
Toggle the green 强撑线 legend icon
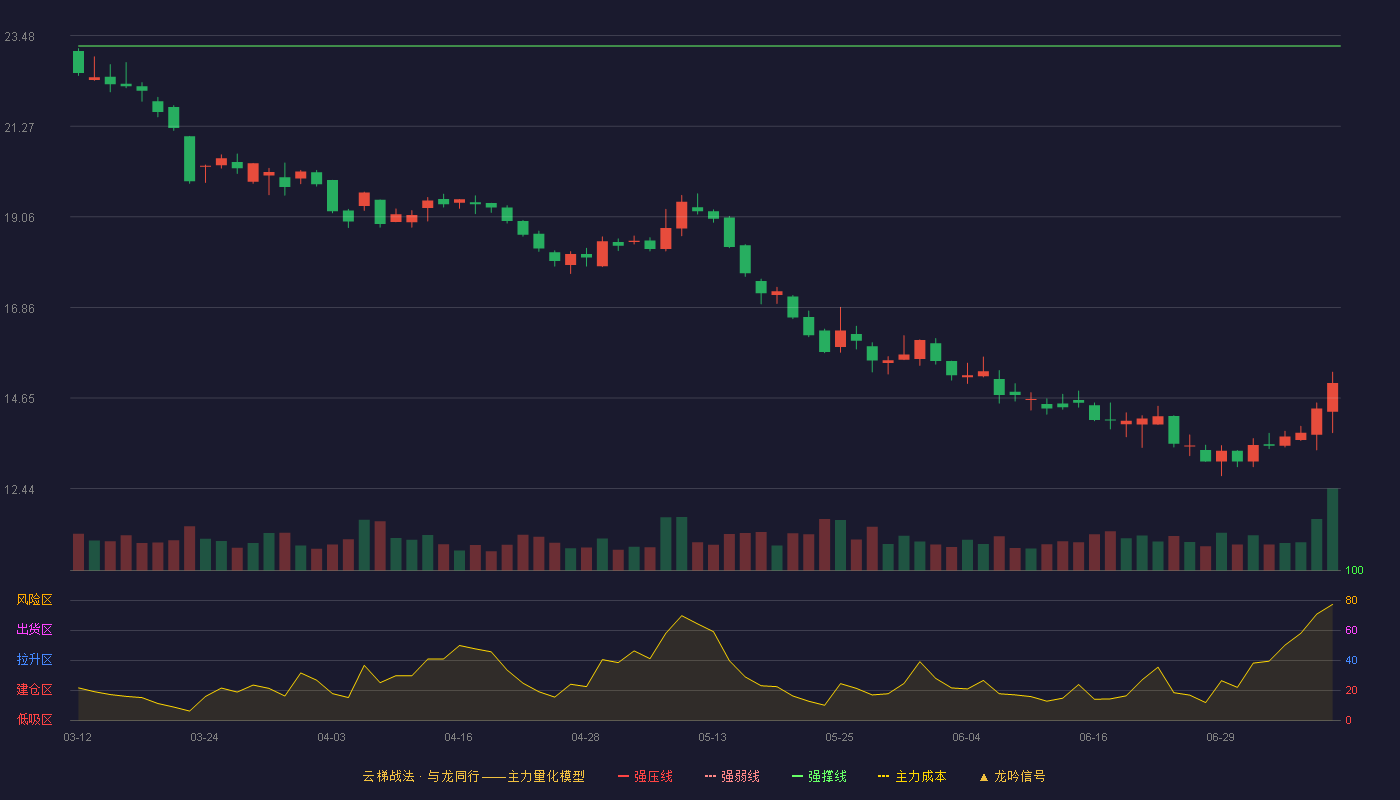pyautogui.click(x=798, y=776)
